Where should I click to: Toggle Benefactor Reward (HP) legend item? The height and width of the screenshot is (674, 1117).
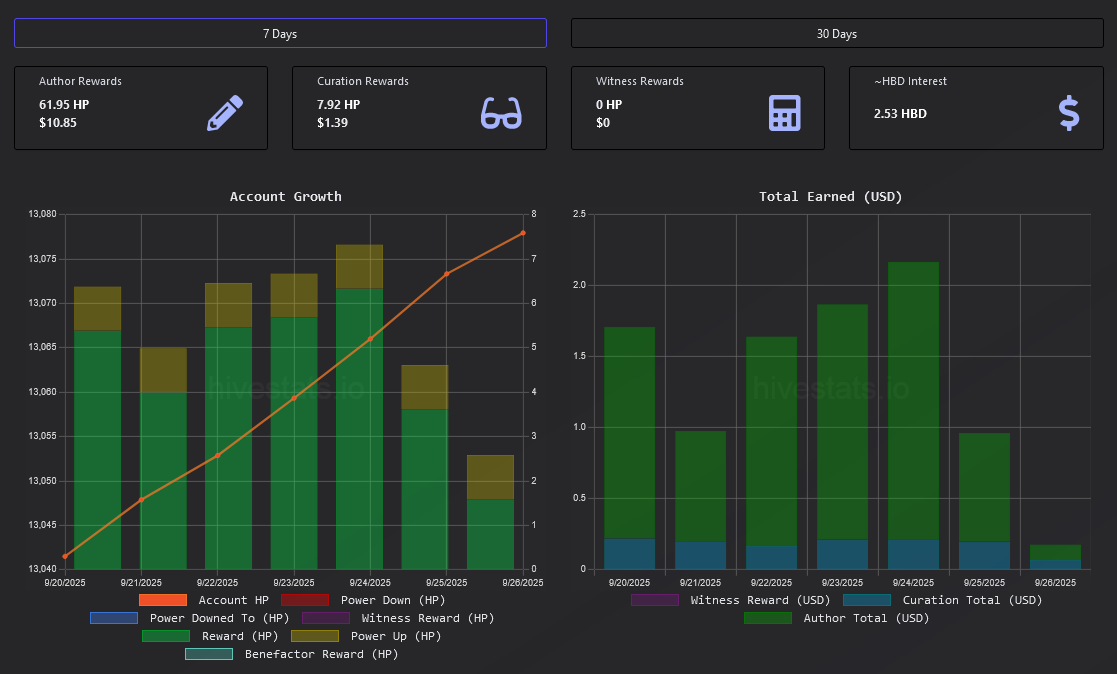(x=209, y=654)
